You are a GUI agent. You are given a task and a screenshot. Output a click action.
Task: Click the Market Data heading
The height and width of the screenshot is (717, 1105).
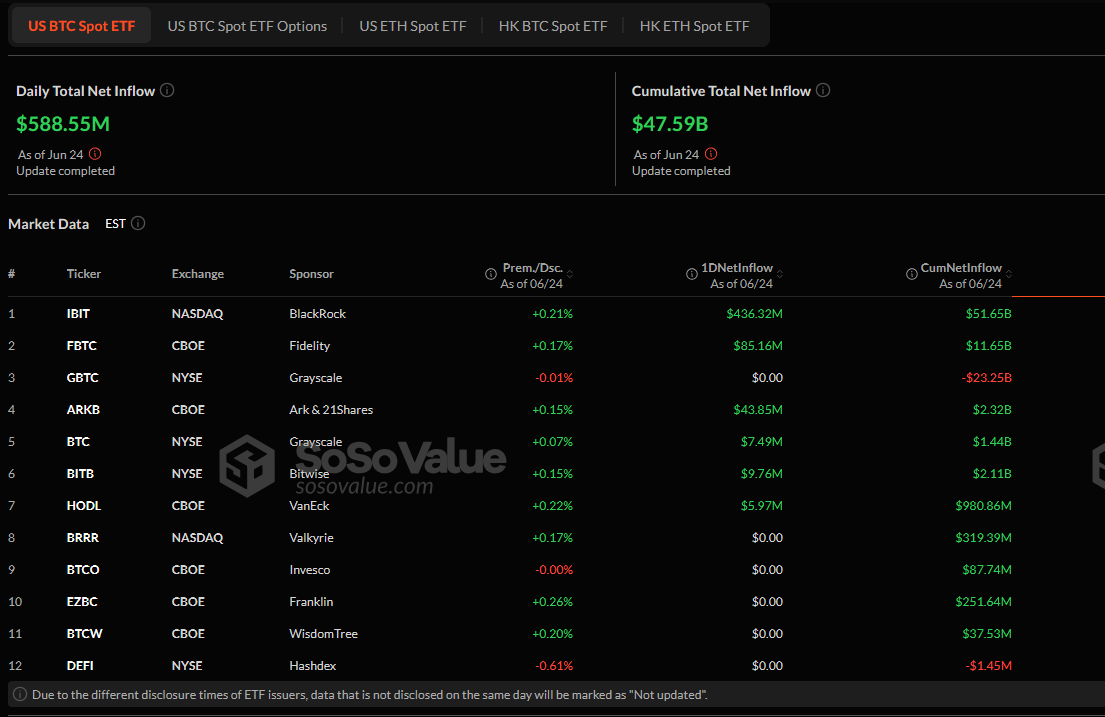pyautogui.click(x=49, y=224)
